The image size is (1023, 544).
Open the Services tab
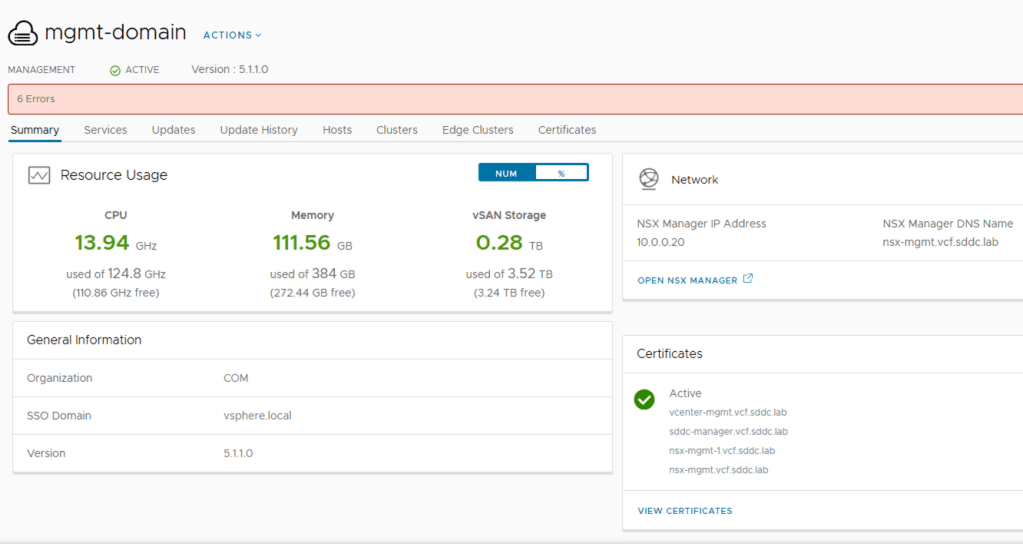point(105,130)
